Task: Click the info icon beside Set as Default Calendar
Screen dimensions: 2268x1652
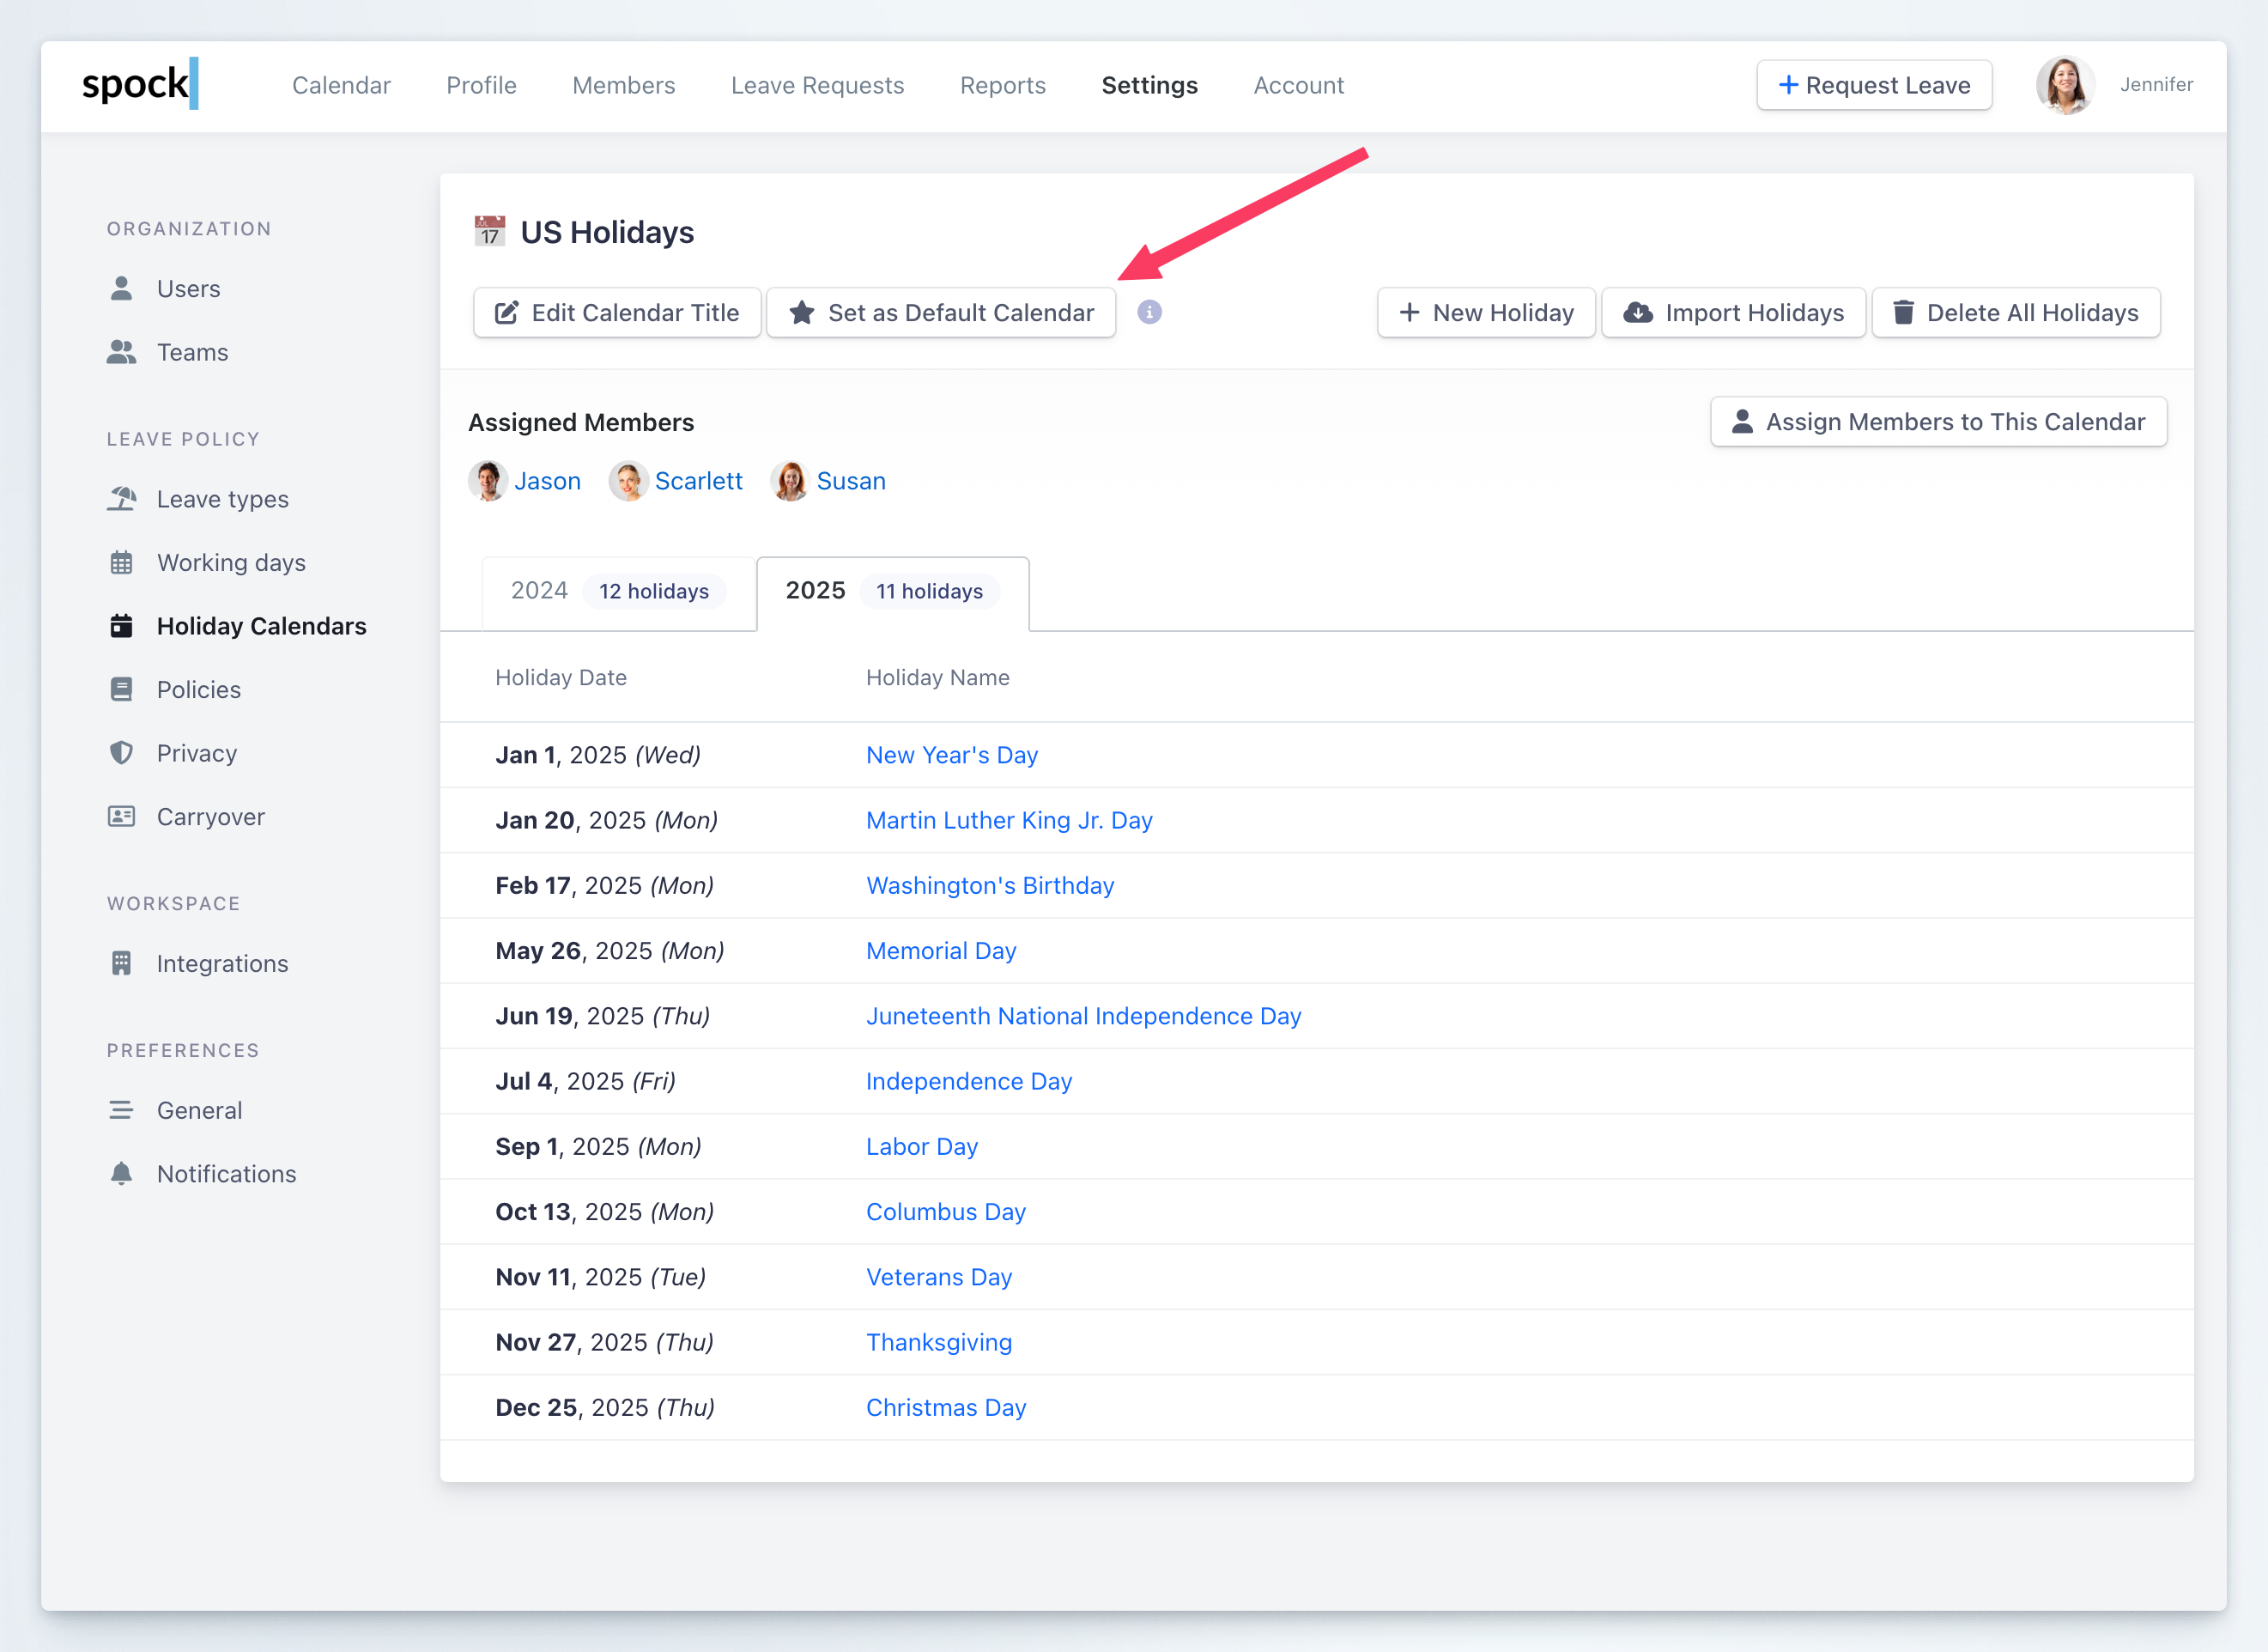Action: (1149, 313)
